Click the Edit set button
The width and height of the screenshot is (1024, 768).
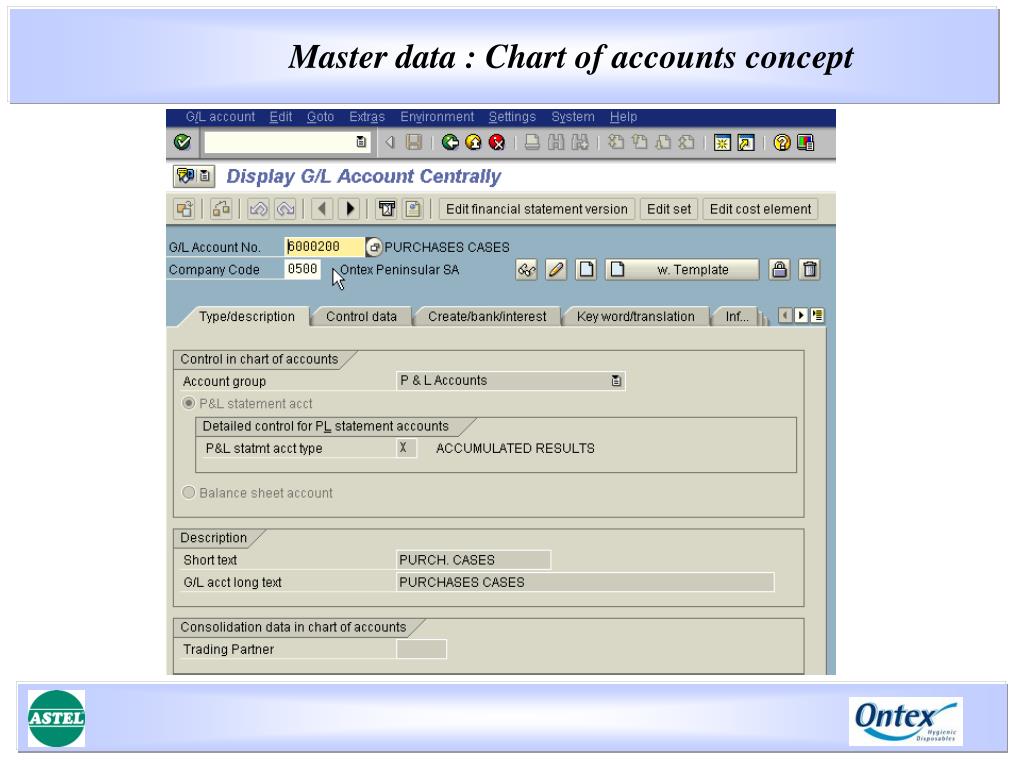pyautogui.click(x=669, y=209)
